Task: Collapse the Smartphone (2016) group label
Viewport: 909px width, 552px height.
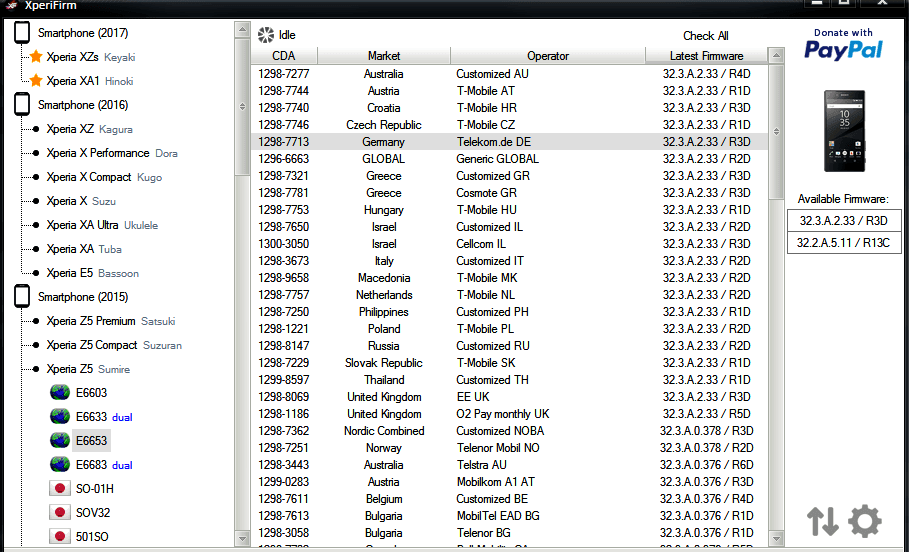Action: [x=83, y=105]
